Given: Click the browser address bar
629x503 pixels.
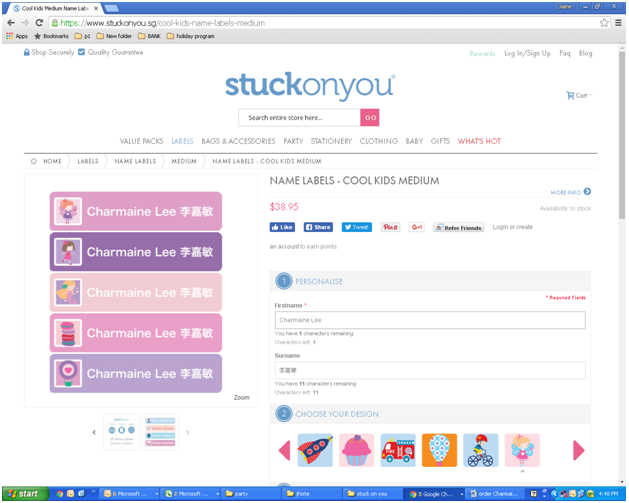Looking at the screenshot, I should pos(323,23).
